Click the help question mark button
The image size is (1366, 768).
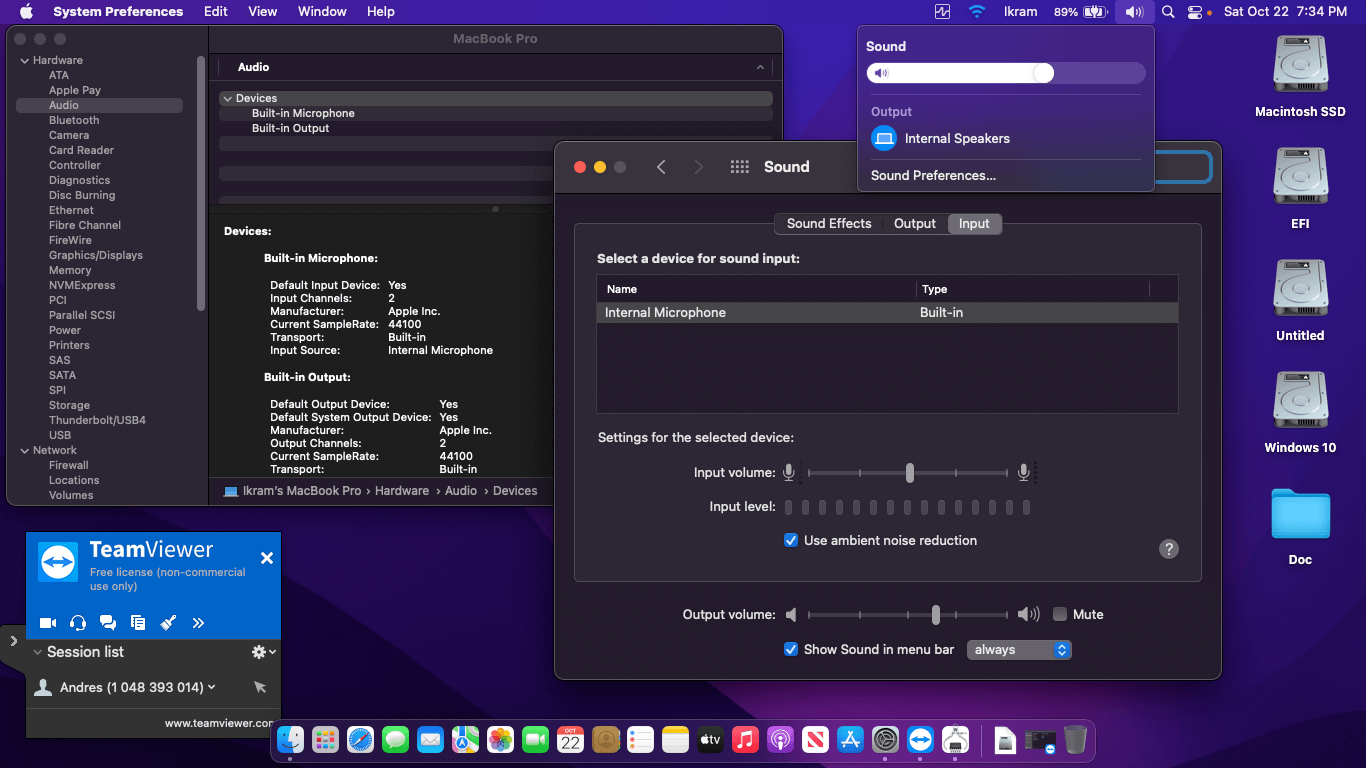click(x=1168, y=549)
